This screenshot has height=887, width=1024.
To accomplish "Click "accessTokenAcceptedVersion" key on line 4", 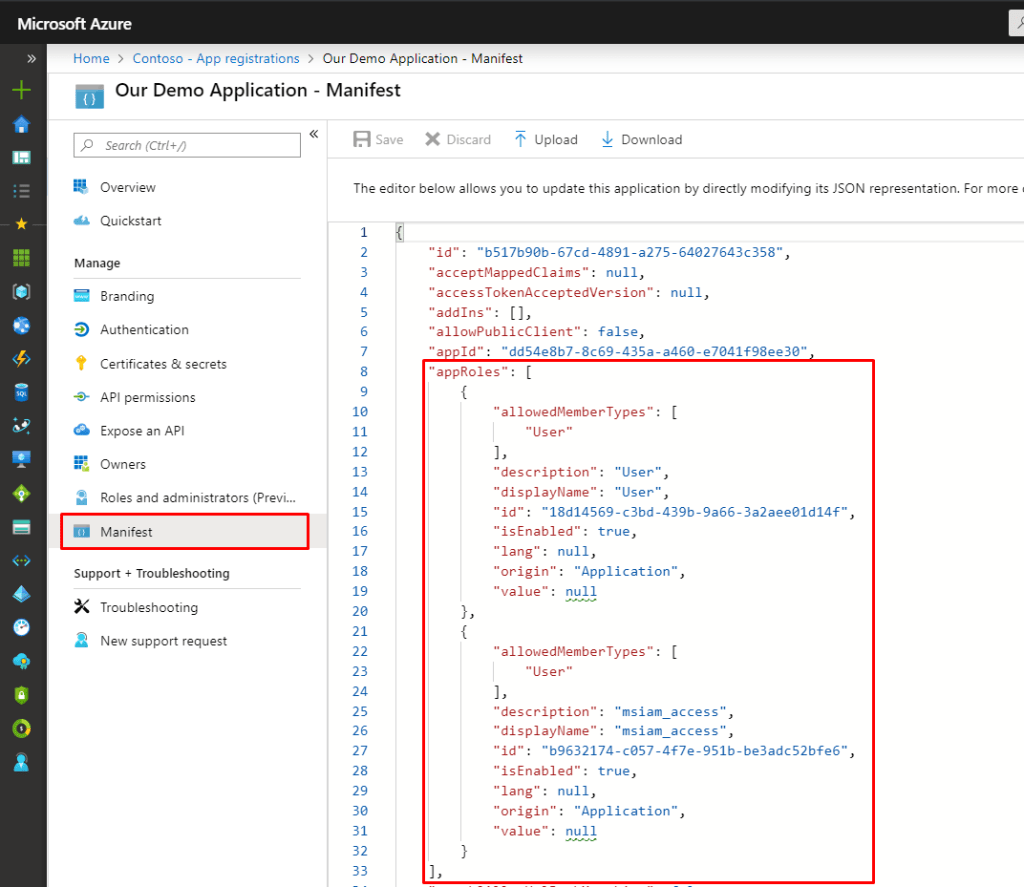I will 541,292.
